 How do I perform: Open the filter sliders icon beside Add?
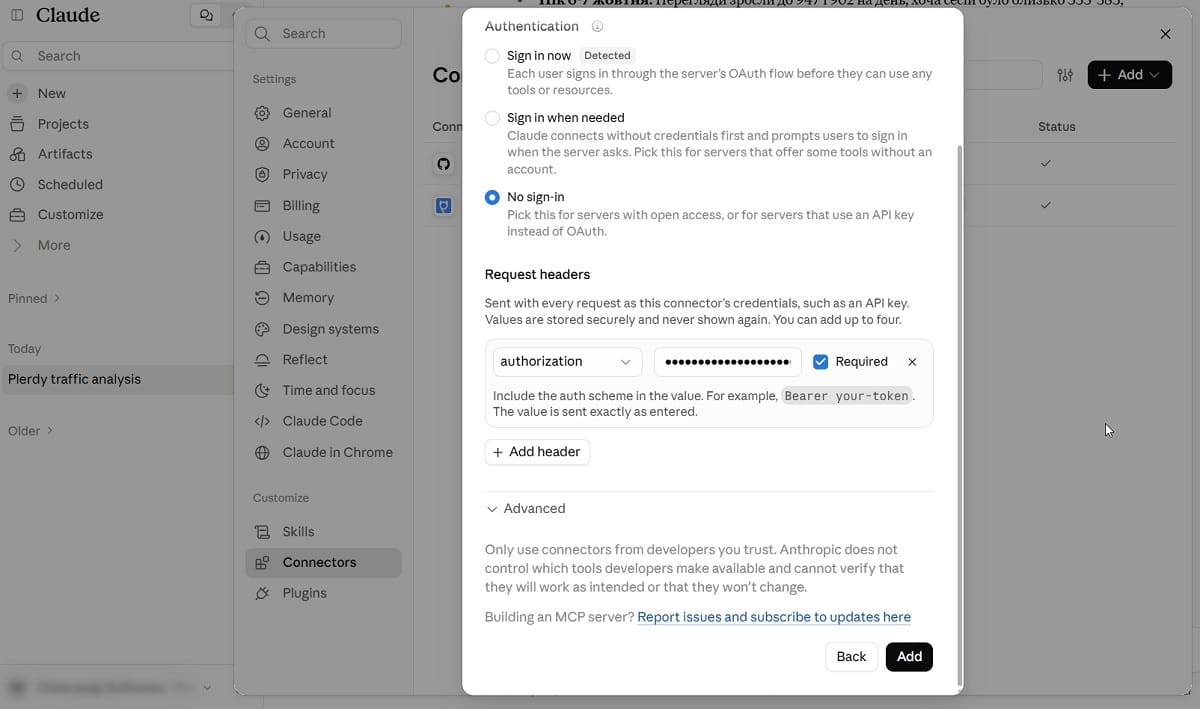[x=1065, y=75]
